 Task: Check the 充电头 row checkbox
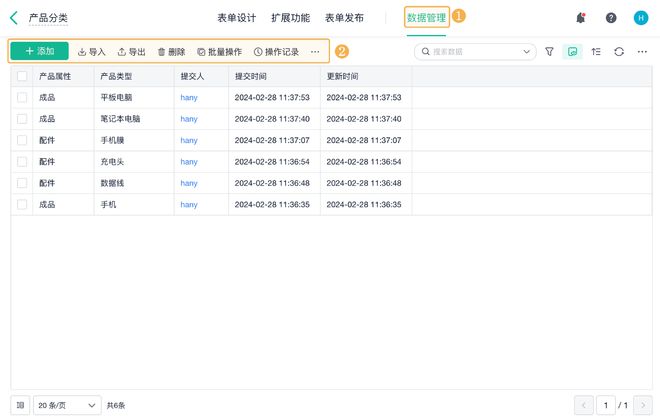22,162
